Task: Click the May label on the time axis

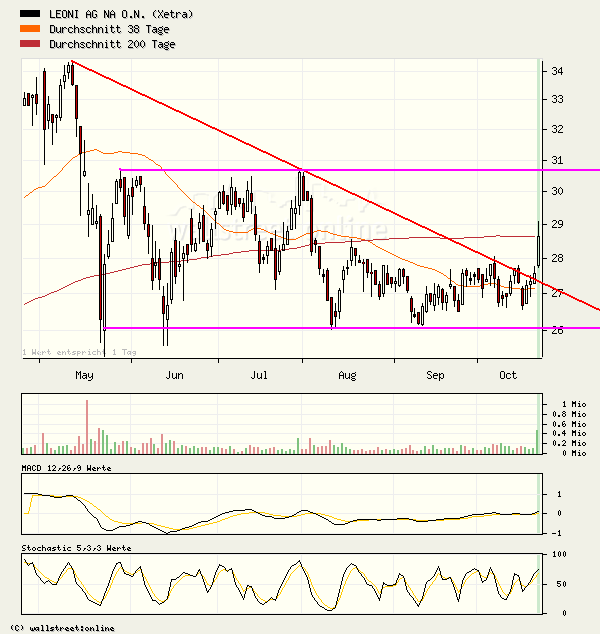Action: click(x=84, y=376)
